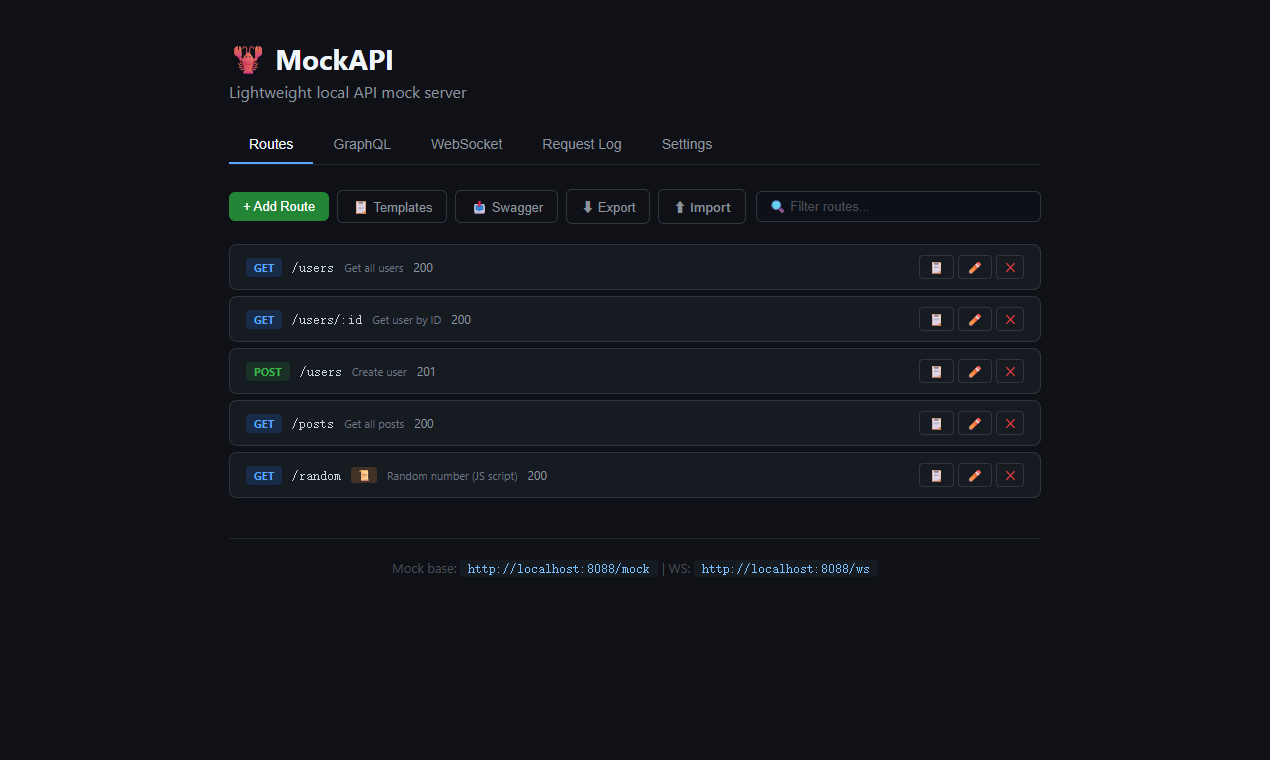This screenshot has height=760, width=1270.
Task: Delete the GET /posts route using the X icon
Action: pos(1010,423)
